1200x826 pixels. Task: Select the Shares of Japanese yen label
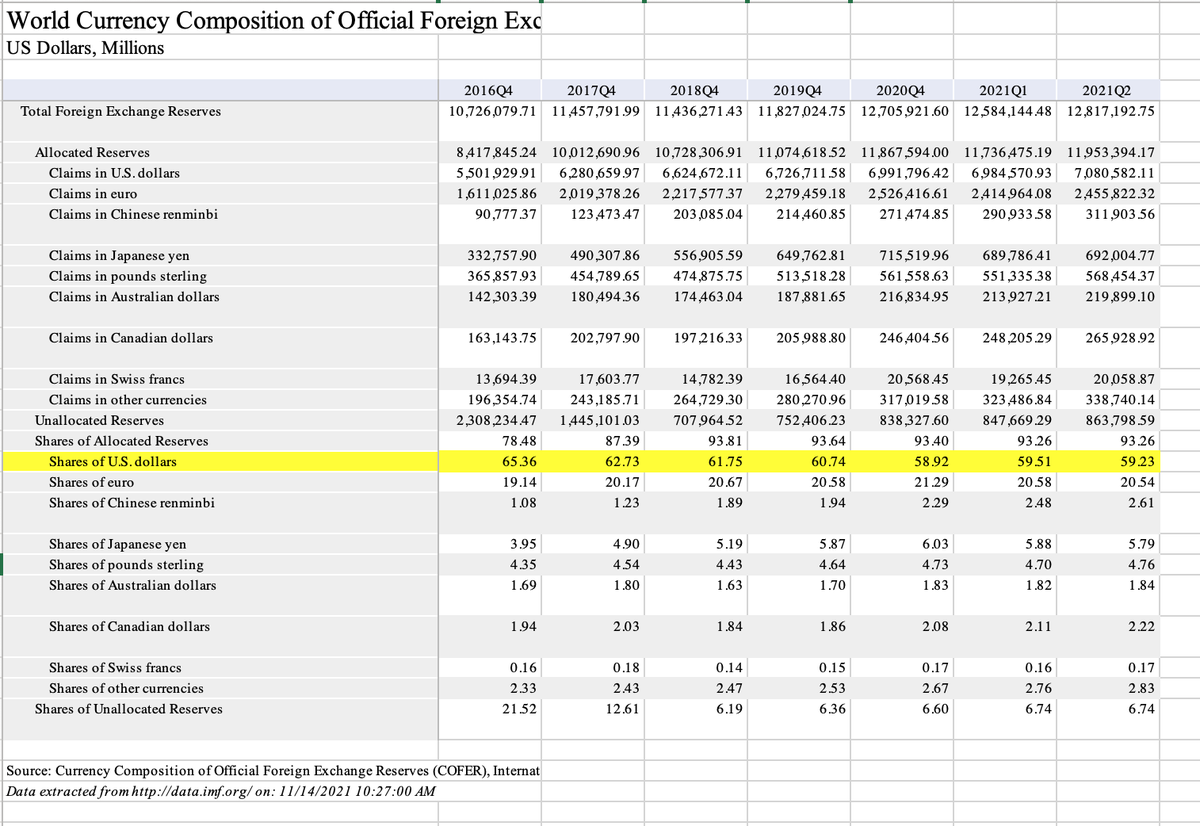[117, 544]
